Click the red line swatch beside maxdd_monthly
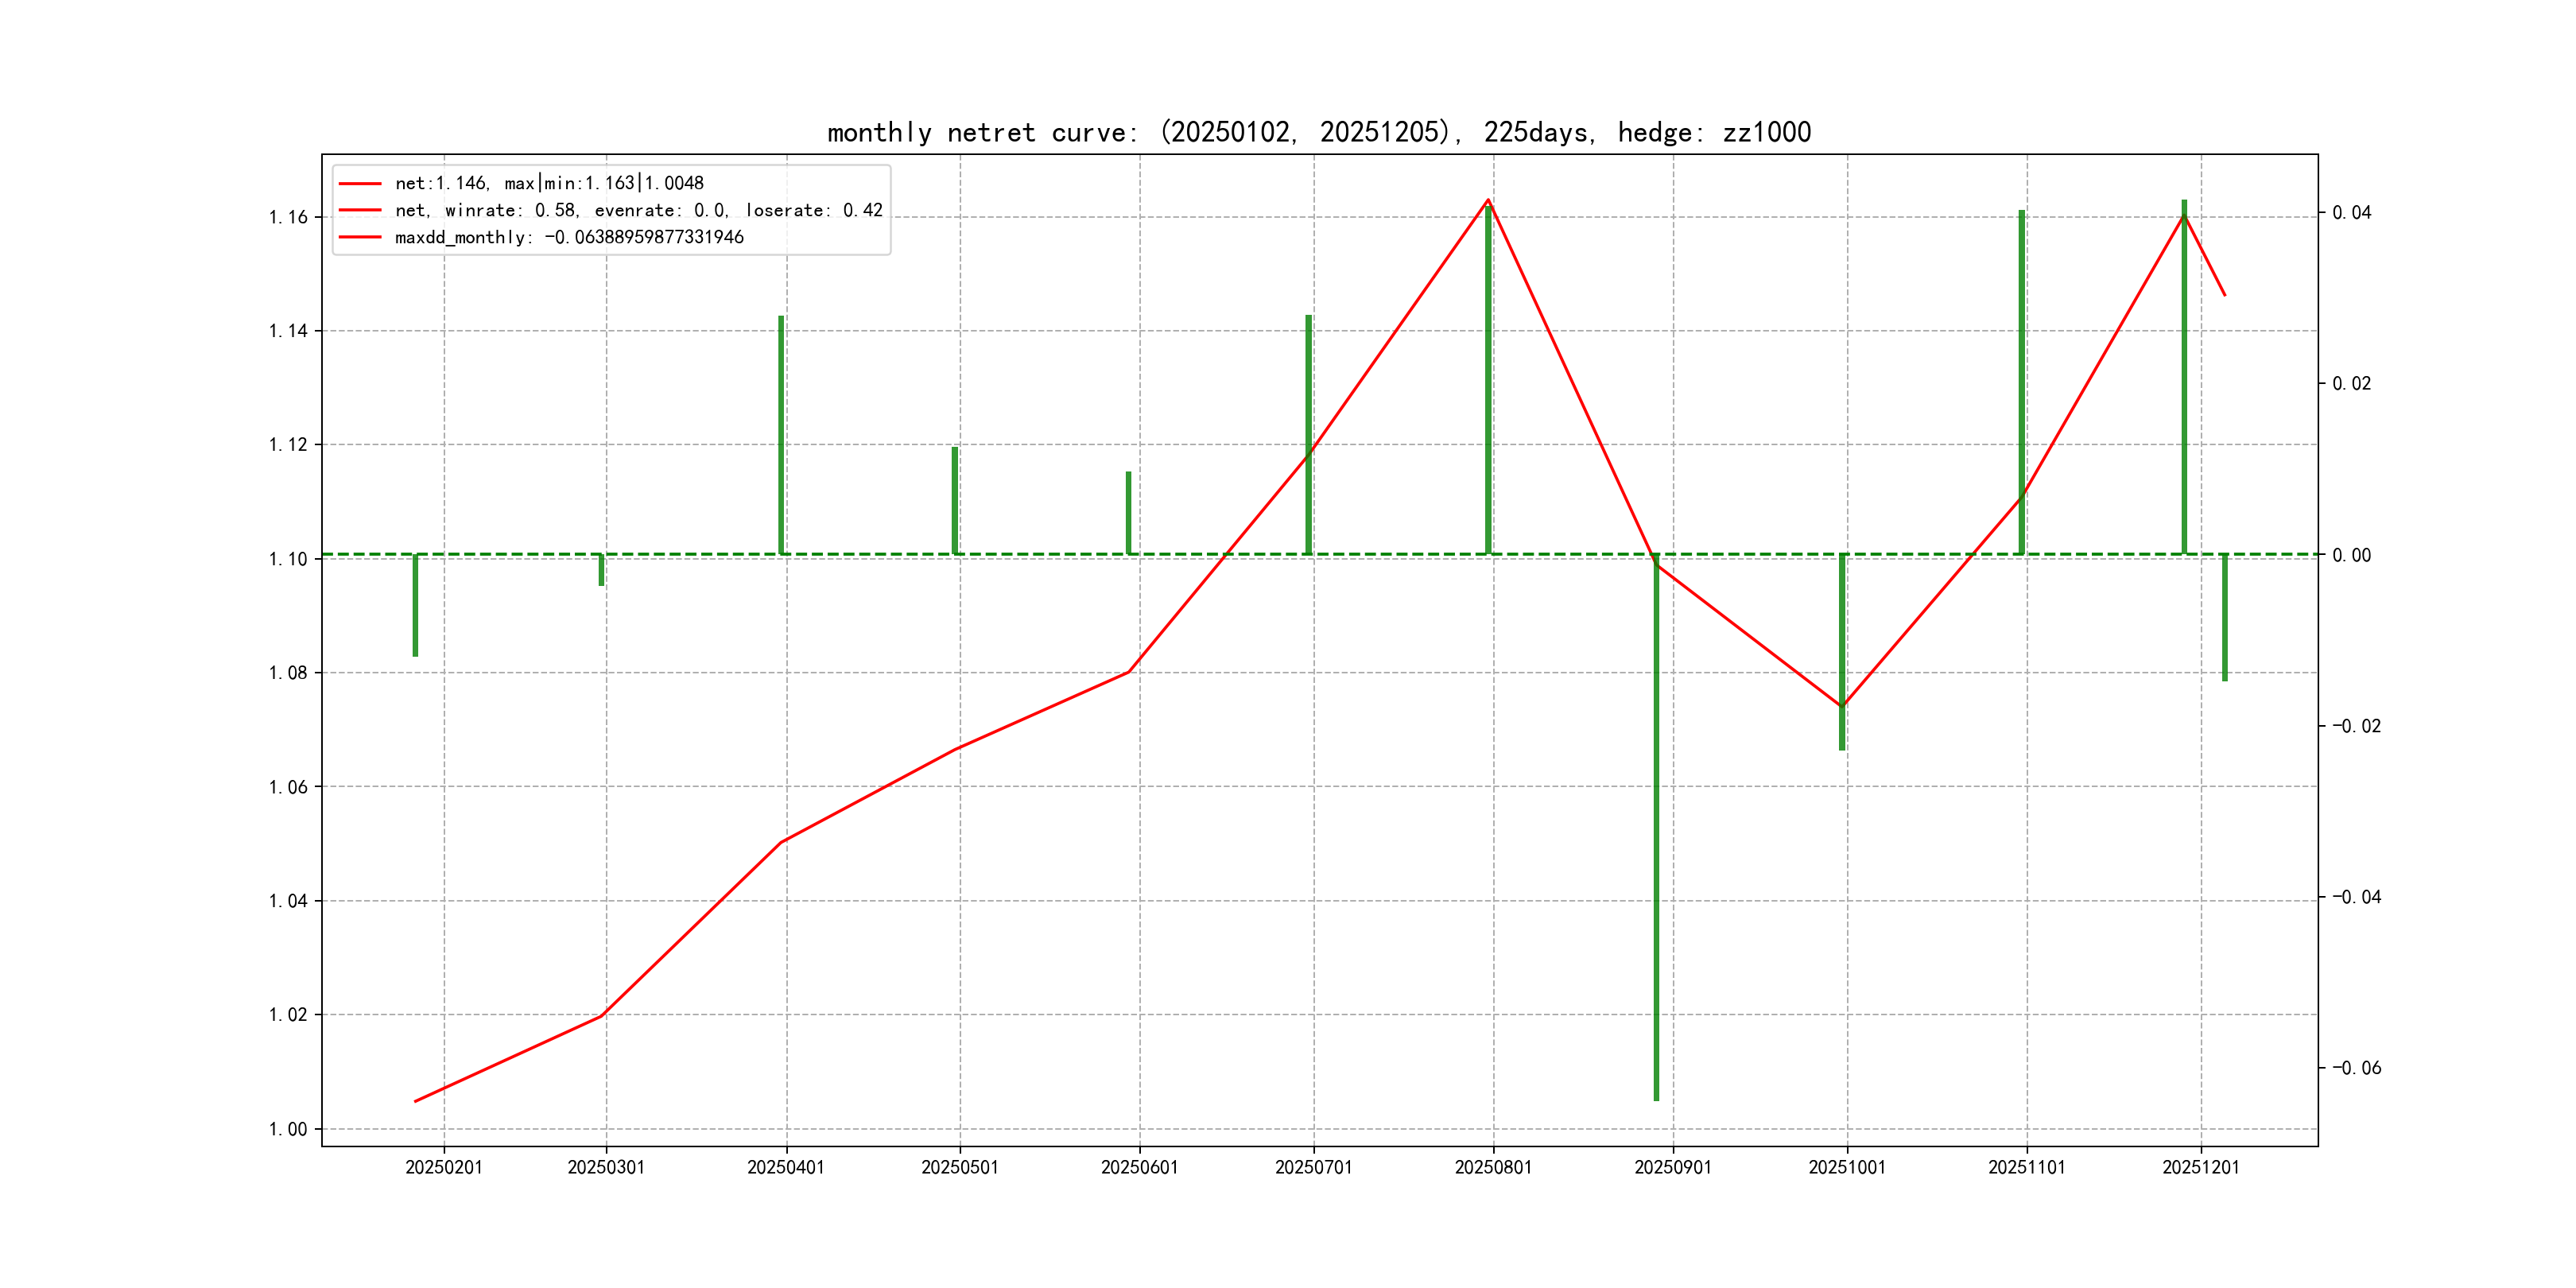2576x1288 pixels. [x=360, y=237]
